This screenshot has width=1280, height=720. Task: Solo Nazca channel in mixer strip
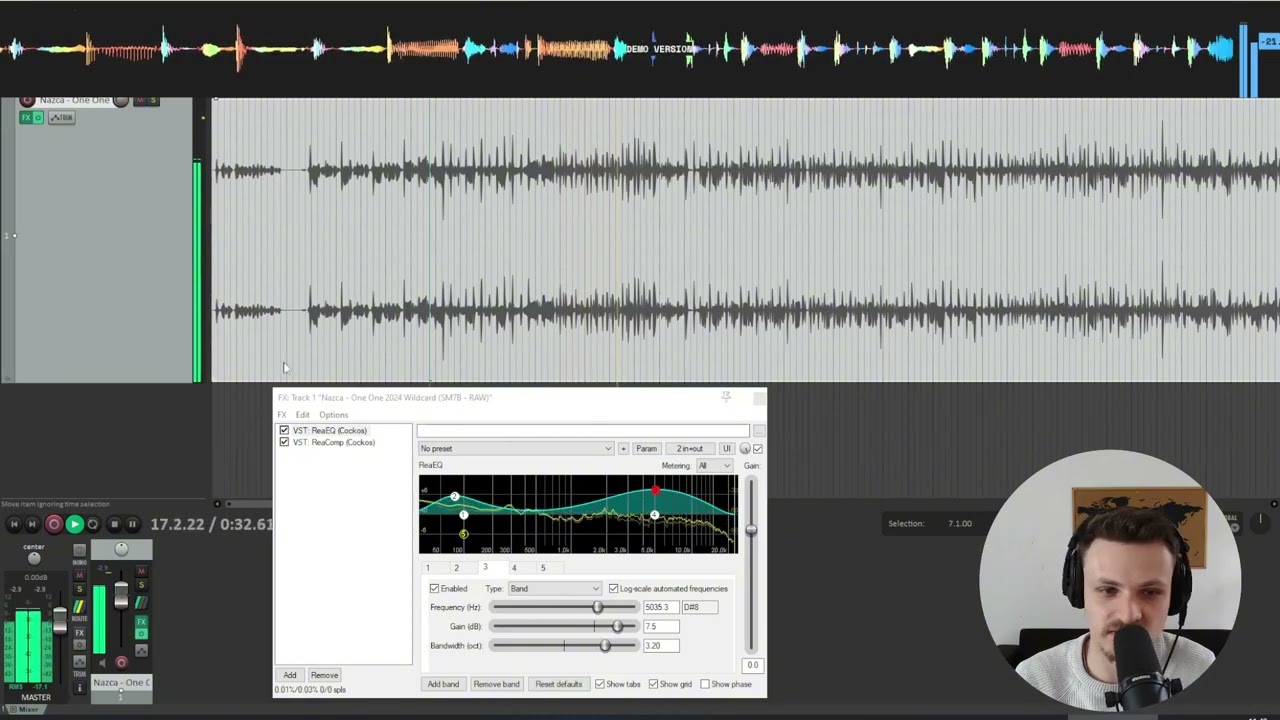click(141, 585)
